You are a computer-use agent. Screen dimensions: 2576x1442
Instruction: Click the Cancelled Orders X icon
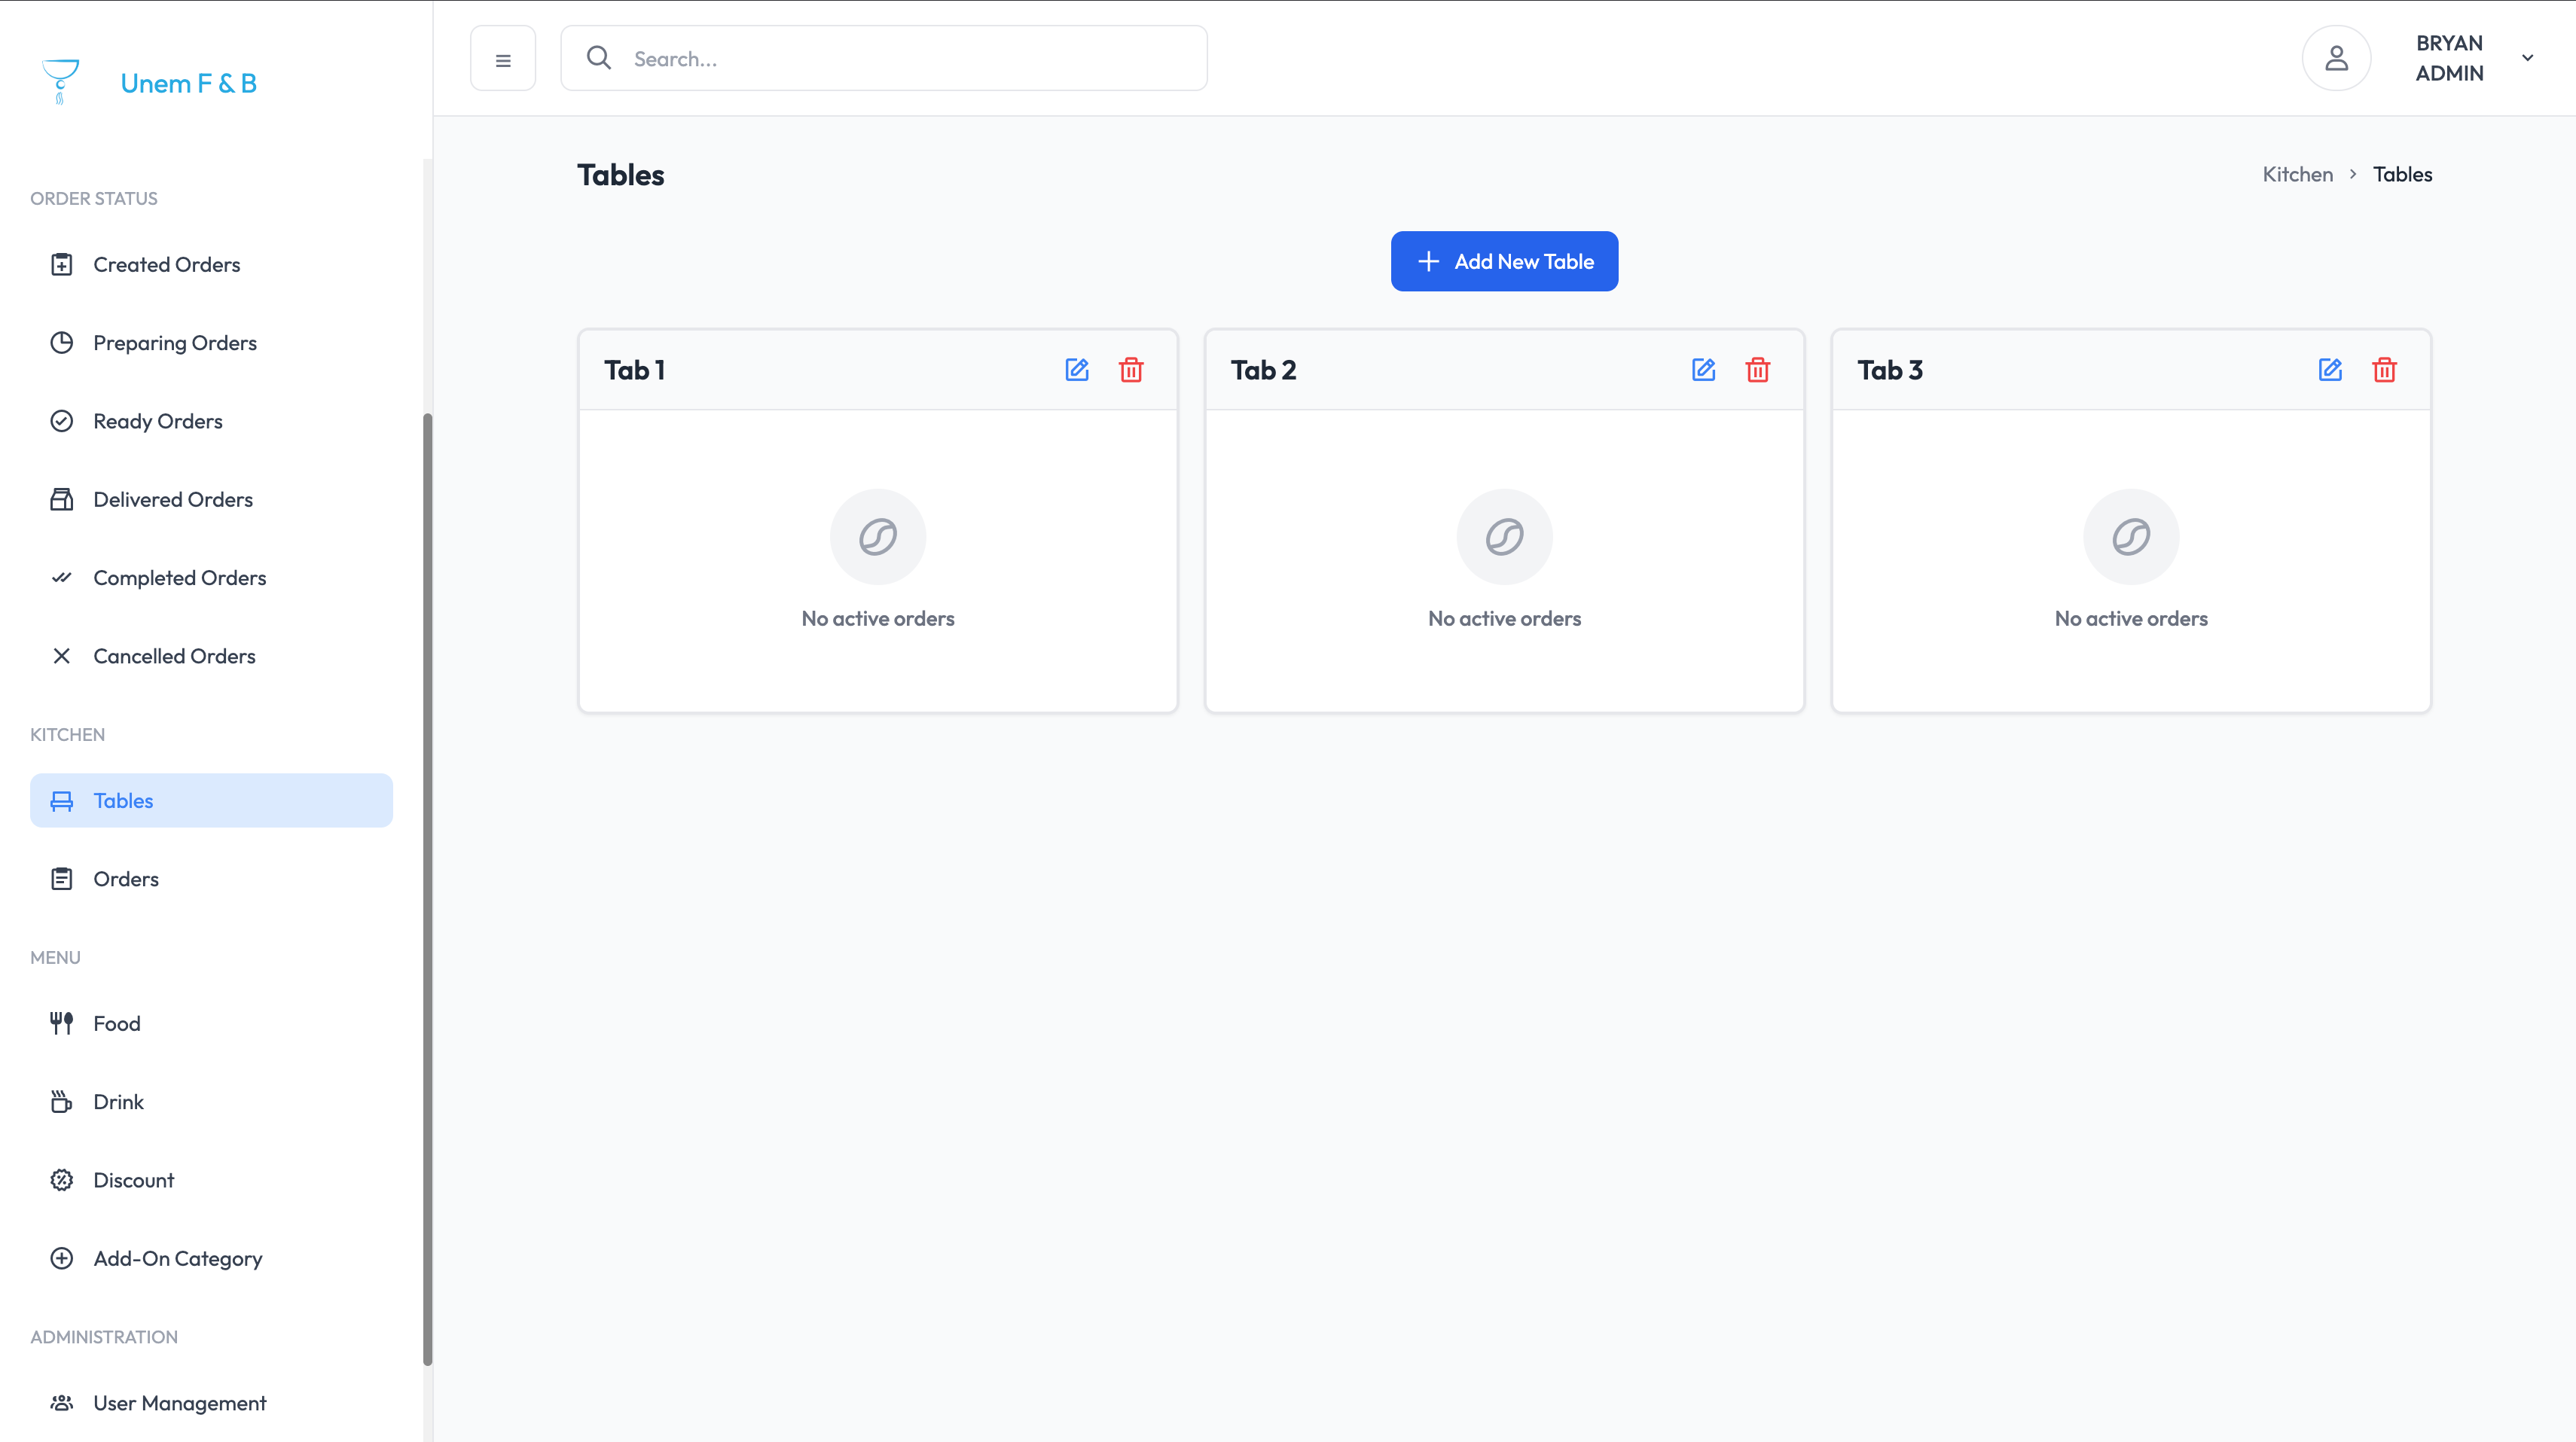[62, 656]
